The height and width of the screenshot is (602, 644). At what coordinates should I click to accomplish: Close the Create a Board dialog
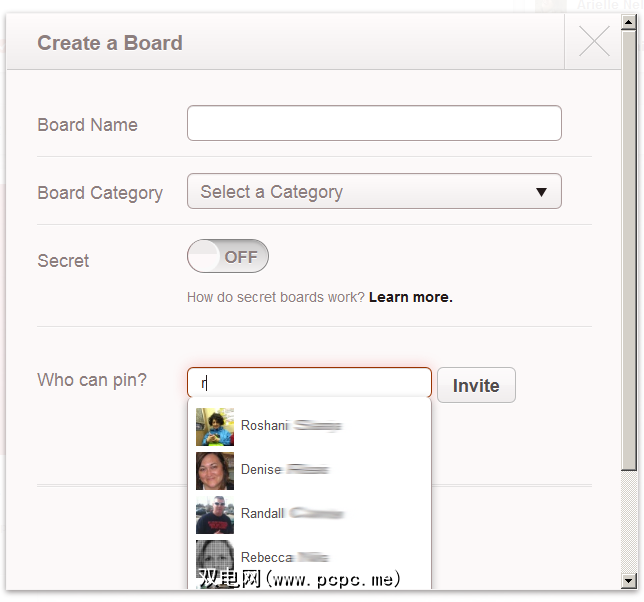(x=594, y=42)
